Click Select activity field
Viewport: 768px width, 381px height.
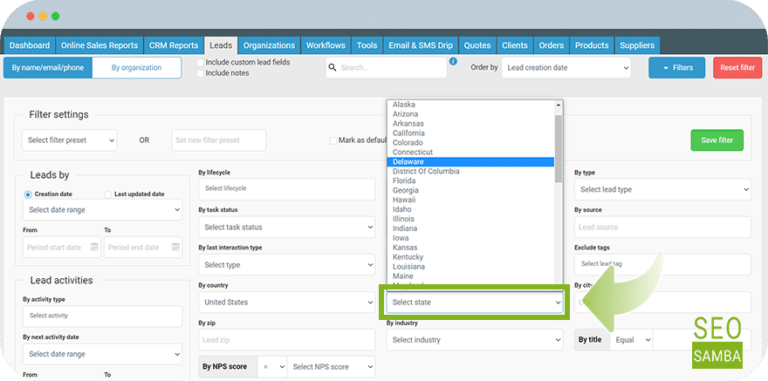(x=102, y=316)
